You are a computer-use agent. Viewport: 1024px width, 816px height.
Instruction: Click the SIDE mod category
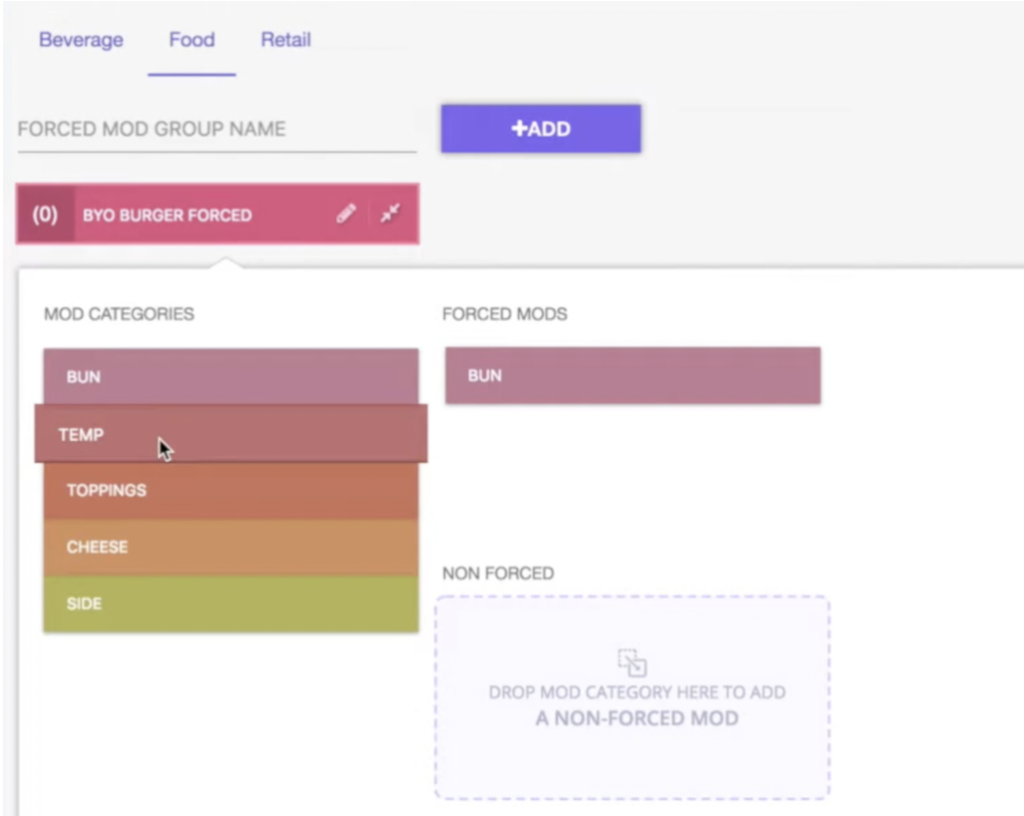[x=231, y=604]
